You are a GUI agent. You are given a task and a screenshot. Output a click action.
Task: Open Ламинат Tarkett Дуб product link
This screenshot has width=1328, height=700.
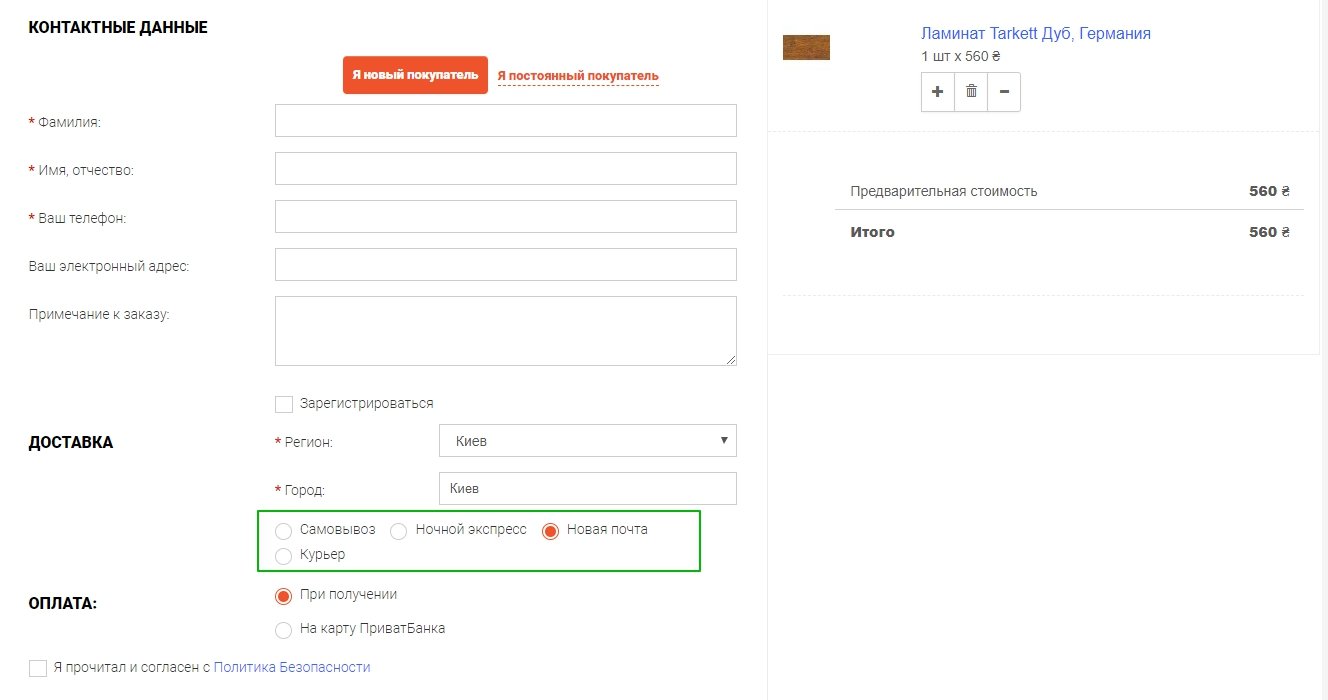(x=1035, y=34)
